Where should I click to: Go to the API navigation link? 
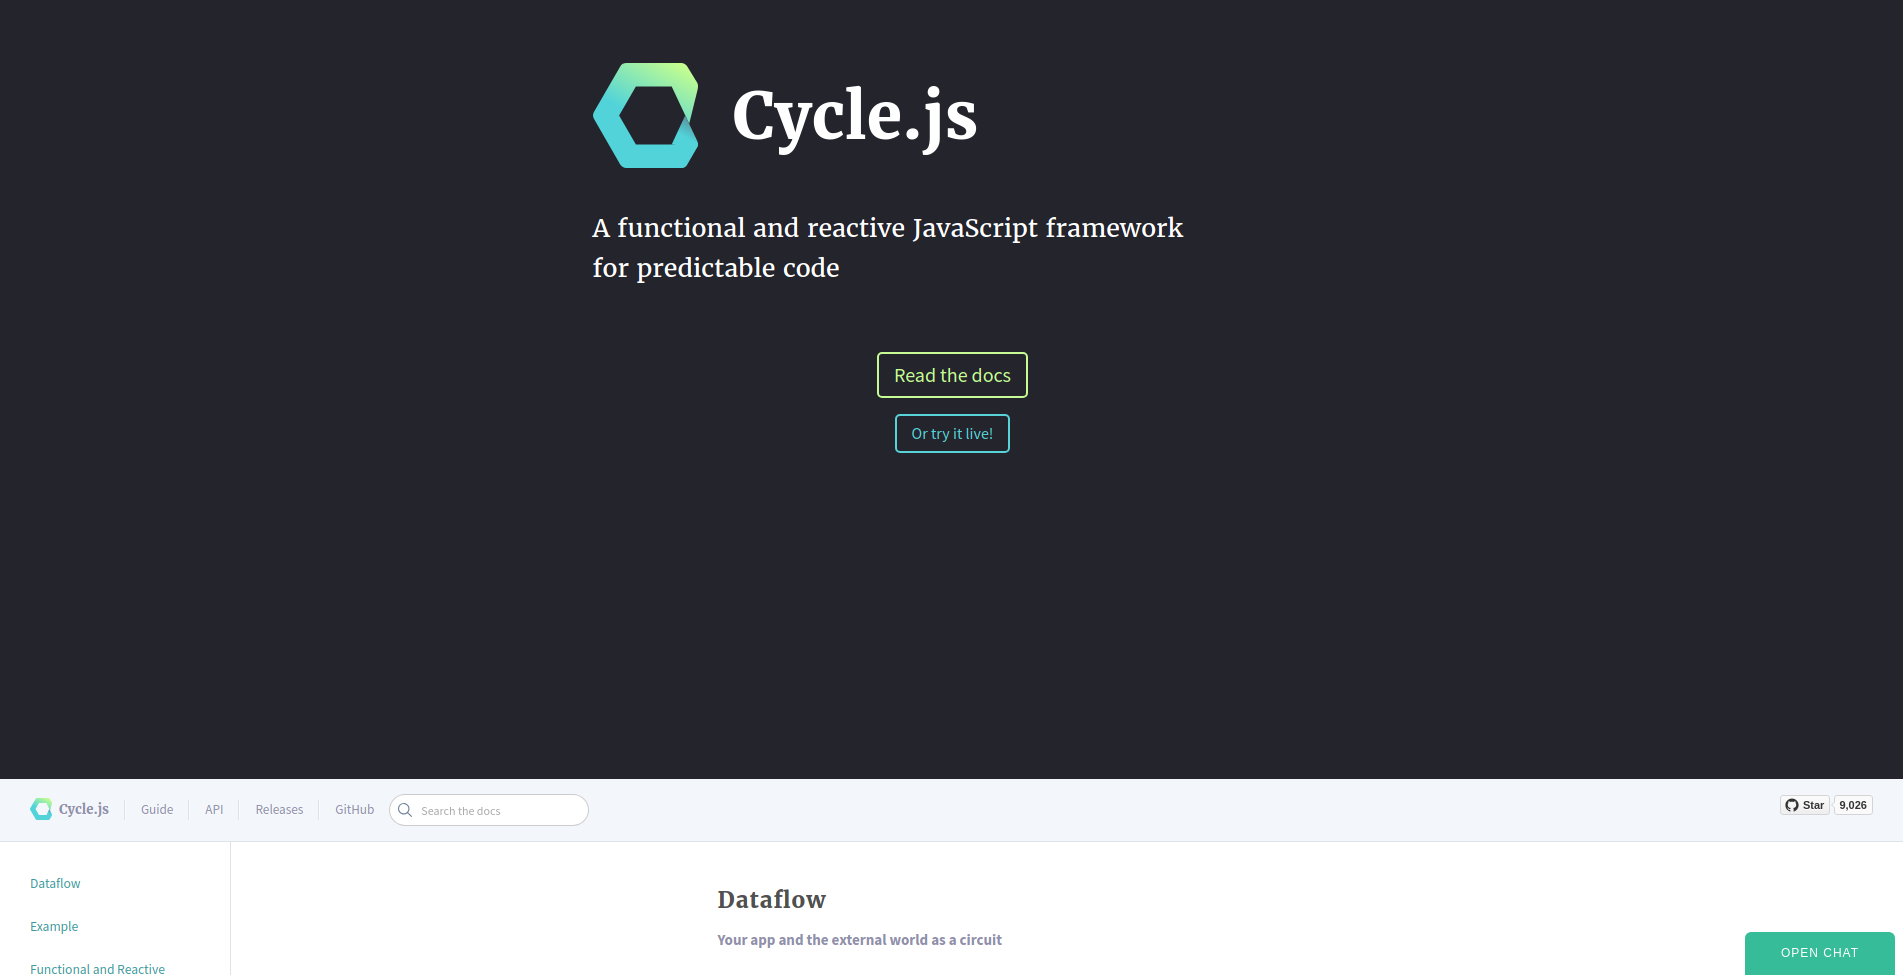coord(214,810)
